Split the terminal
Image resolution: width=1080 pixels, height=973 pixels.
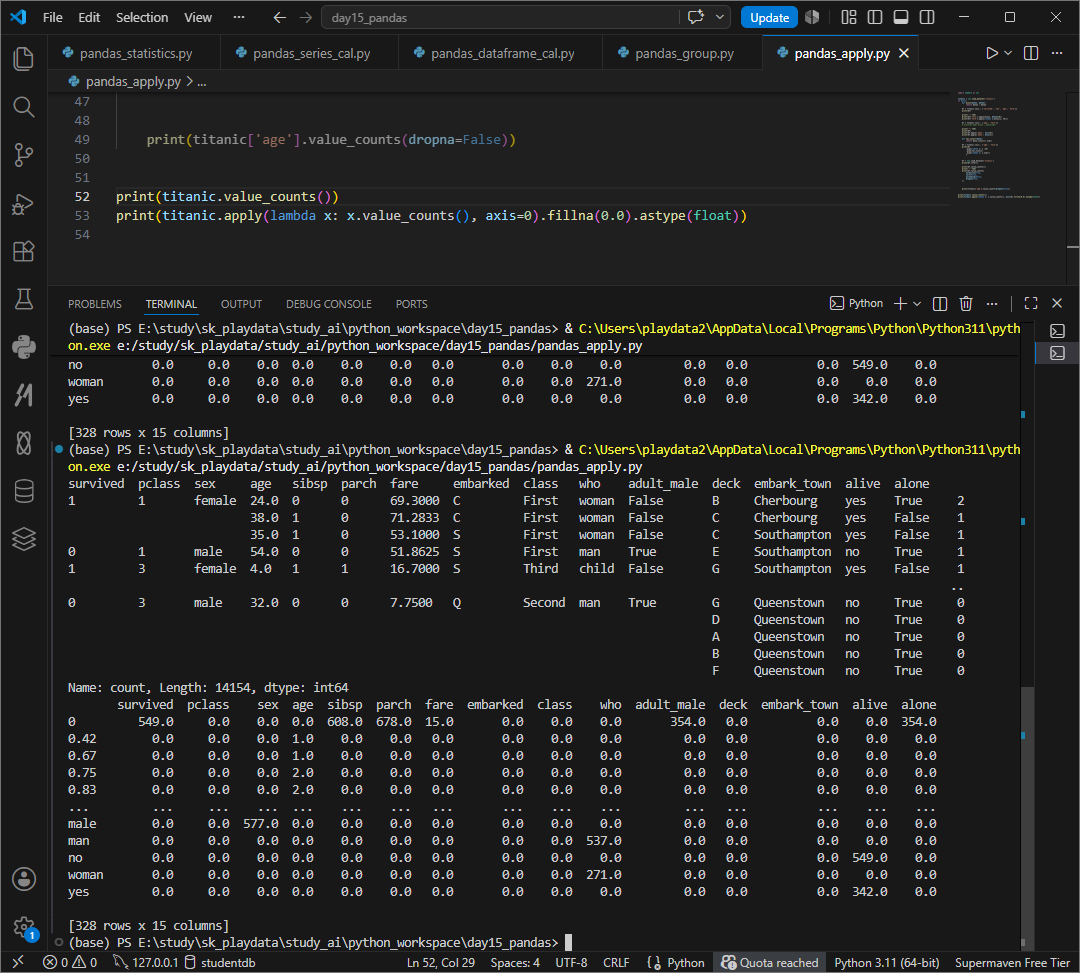point(939,303)
